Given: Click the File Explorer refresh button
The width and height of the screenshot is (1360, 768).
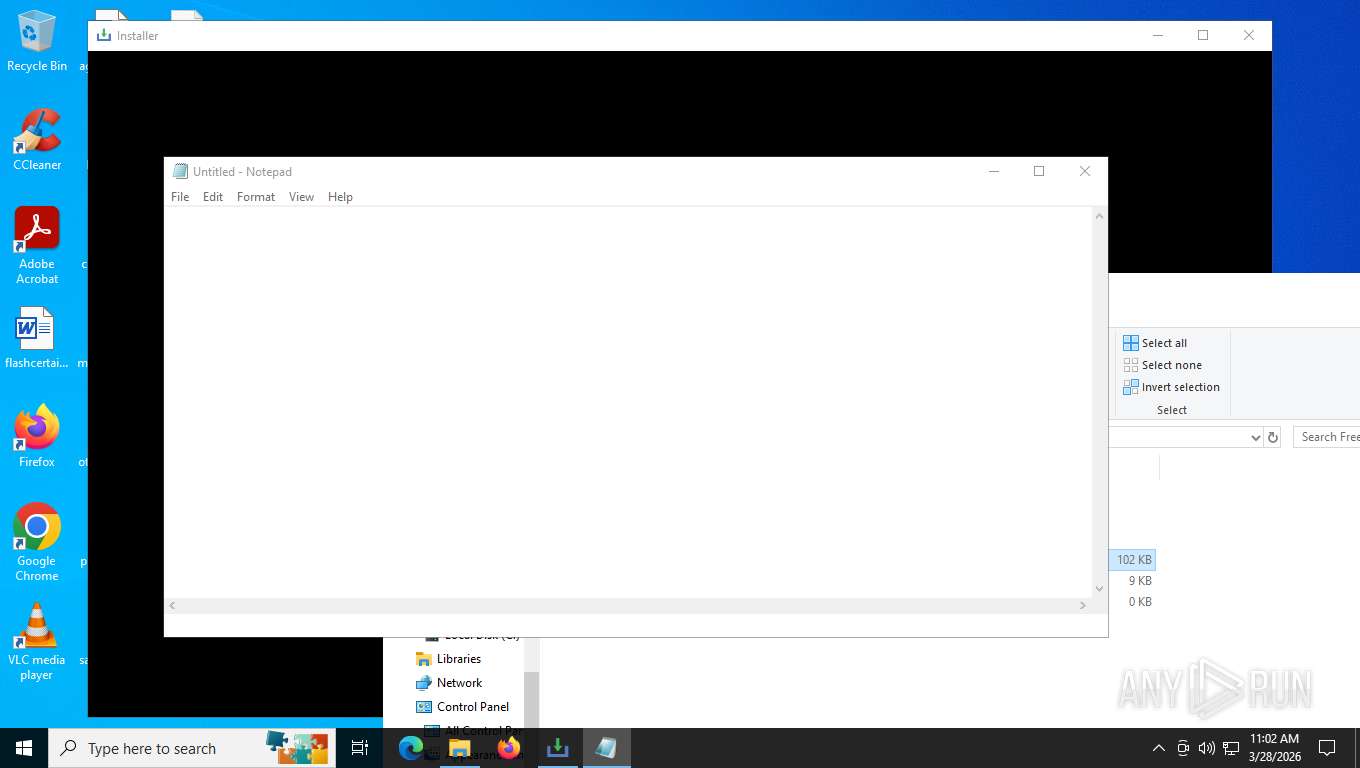Looking at the screenshot, I should (1272, 437).
